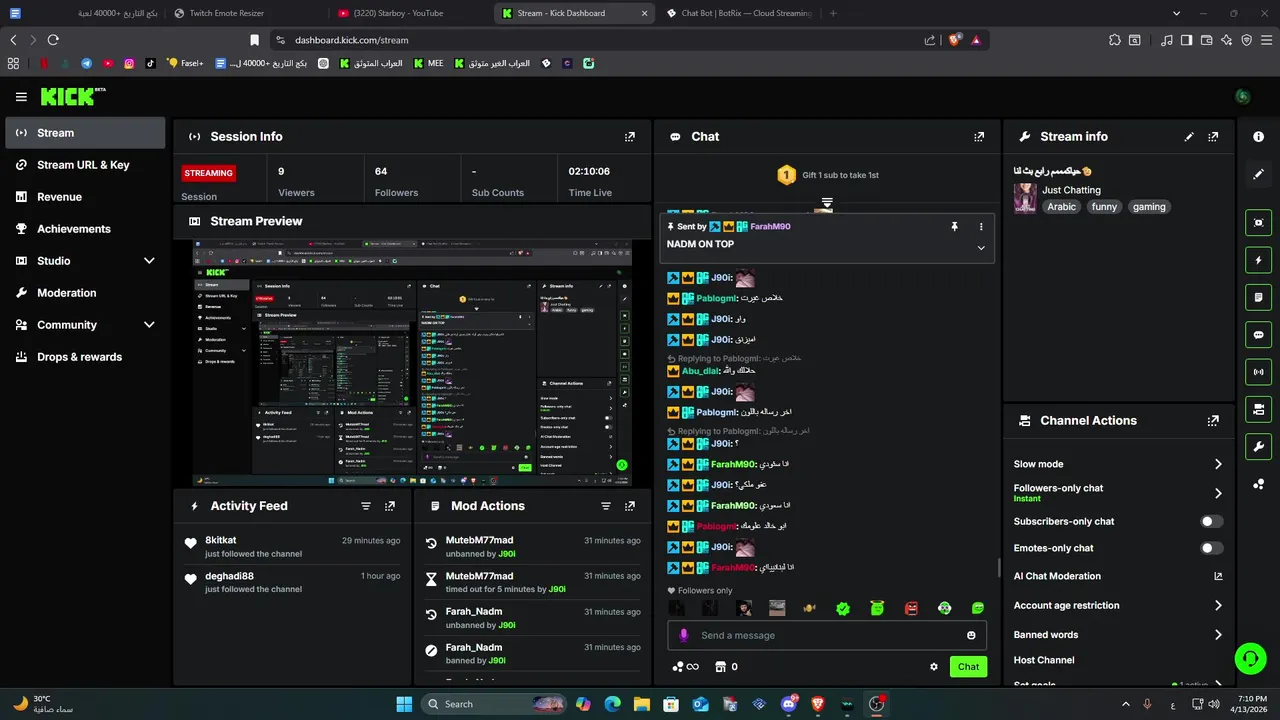
Task: Open filter options in Mod Actions
Action: click(x=606, y=507)
